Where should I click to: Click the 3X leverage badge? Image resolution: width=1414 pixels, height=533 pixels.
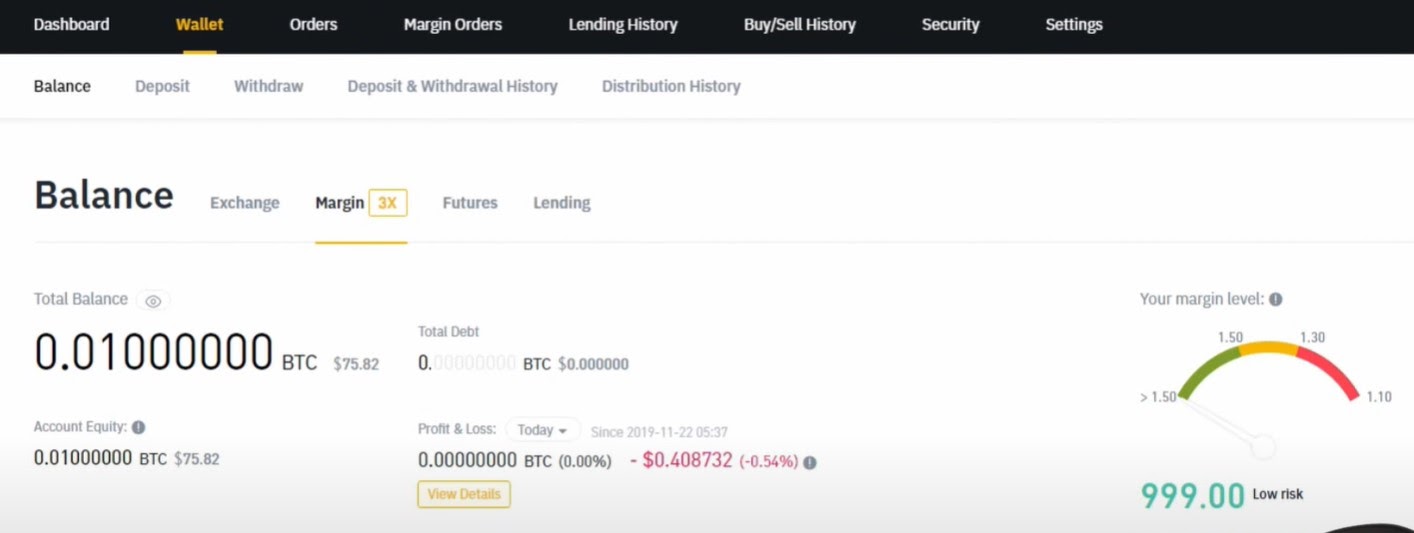tap(387, 203)
